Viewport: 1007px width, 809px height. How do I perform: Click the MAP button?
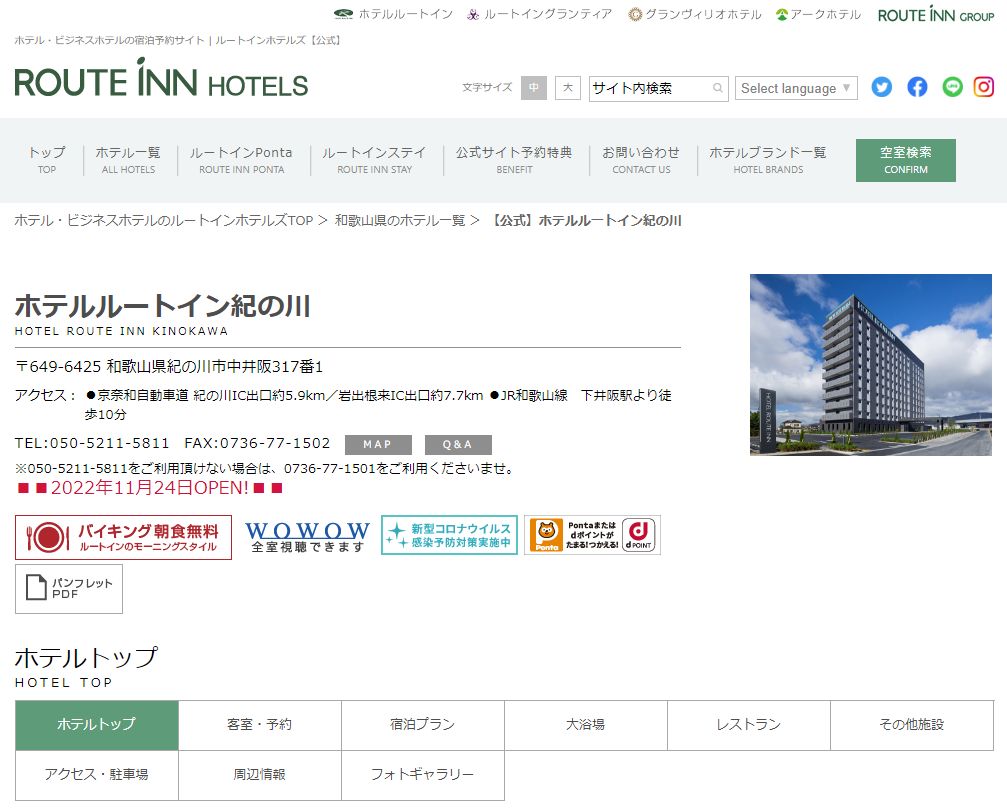point(378,444)
